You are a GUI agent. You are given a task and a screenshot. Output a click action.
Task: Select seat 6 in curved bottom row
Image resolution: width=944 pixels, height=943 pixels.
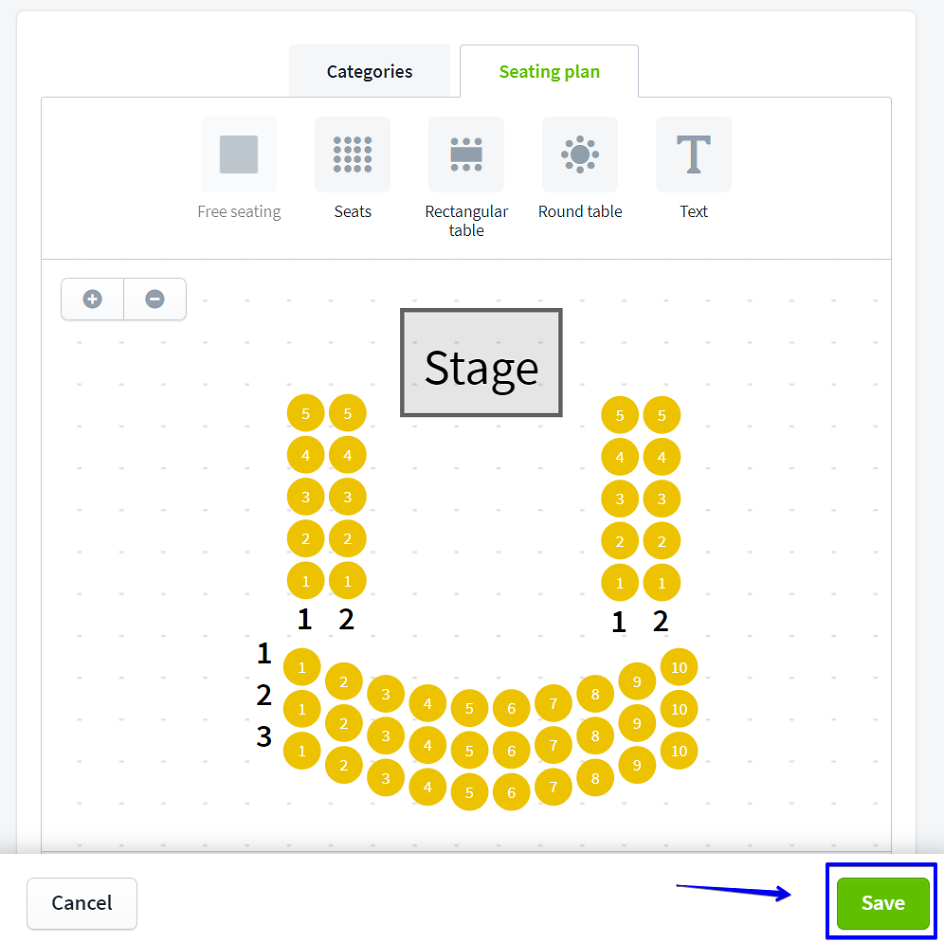(511, 792)
